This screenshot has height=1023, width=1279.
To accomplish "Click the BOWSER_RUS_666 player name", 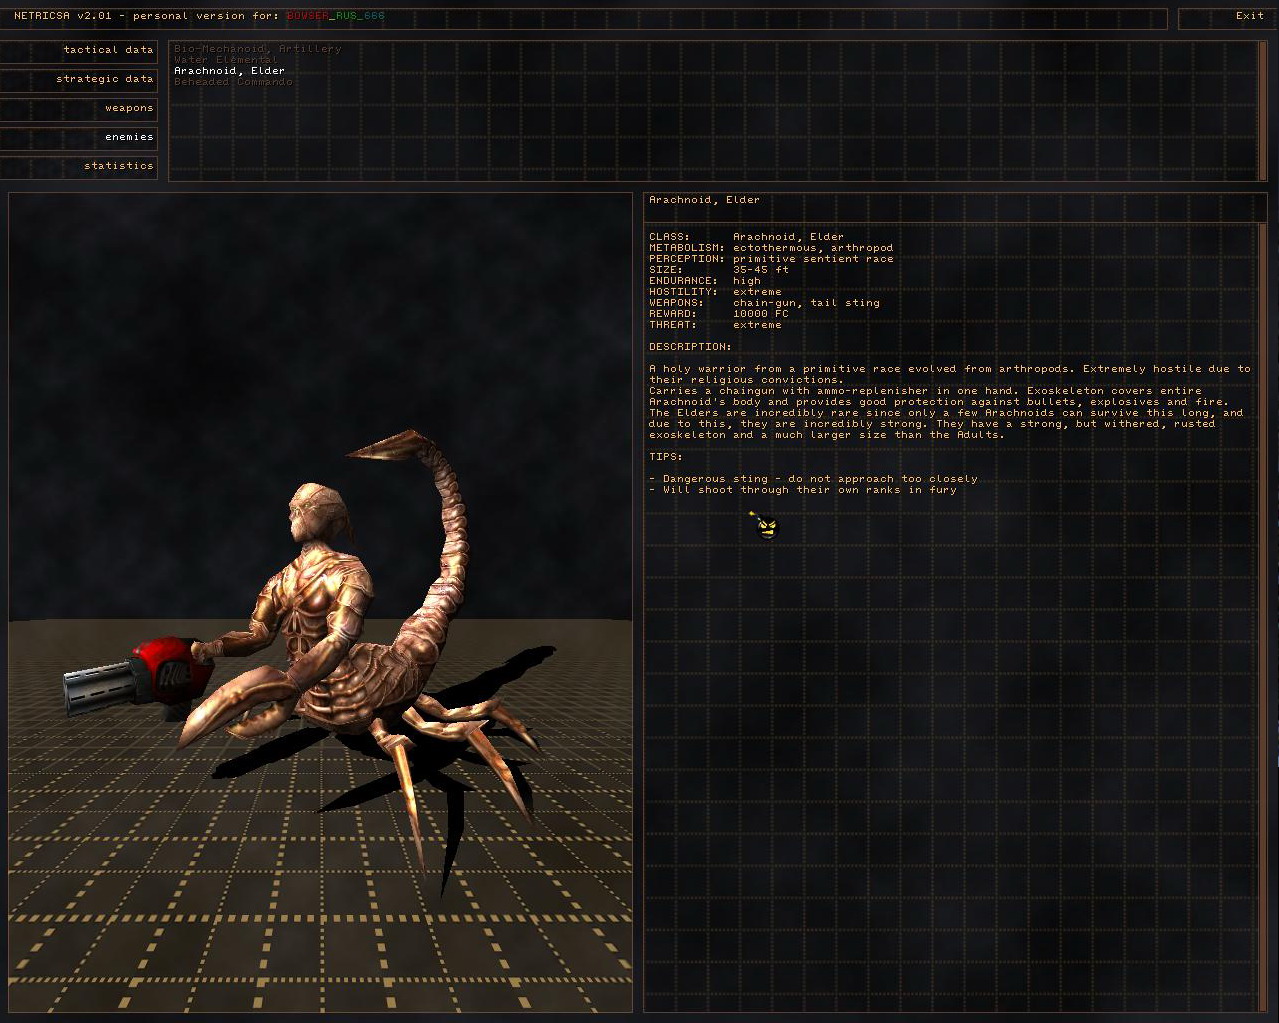I will point(335,16).
